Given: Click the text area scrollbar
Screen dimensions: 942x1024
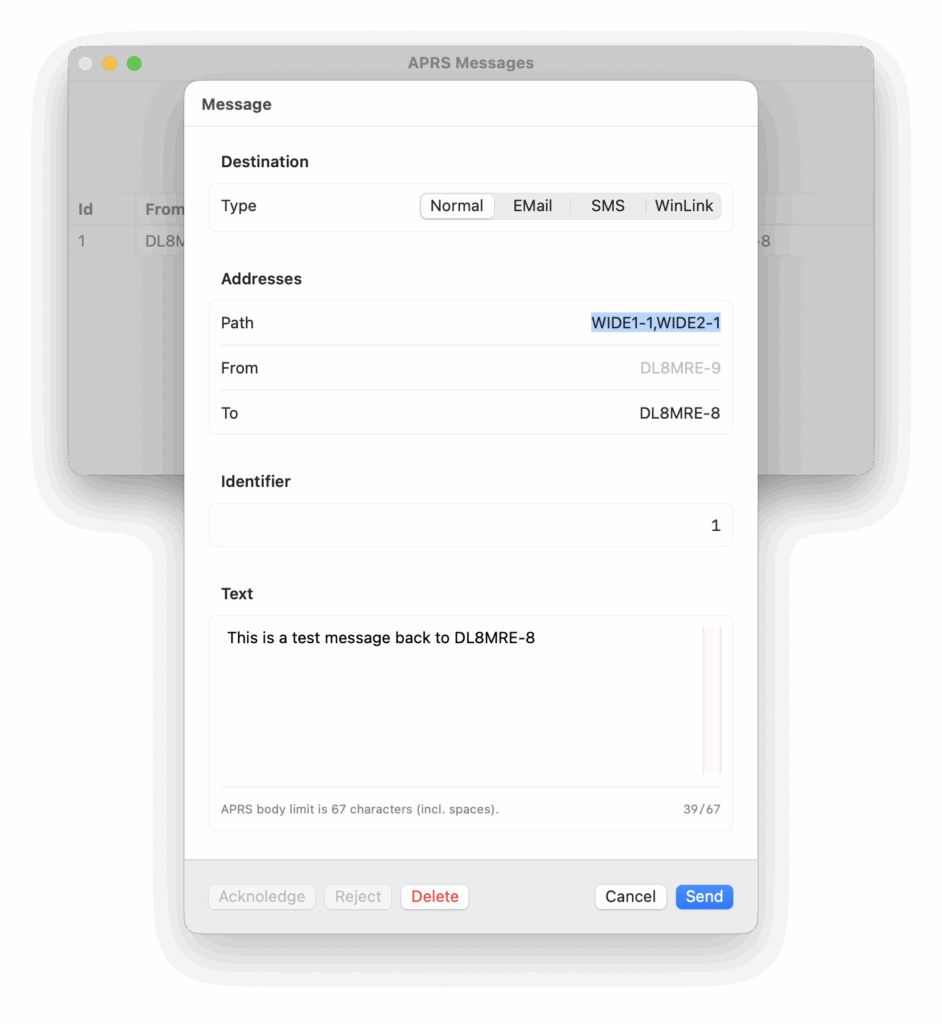Looking at the screenshot, I should point(711,700).
